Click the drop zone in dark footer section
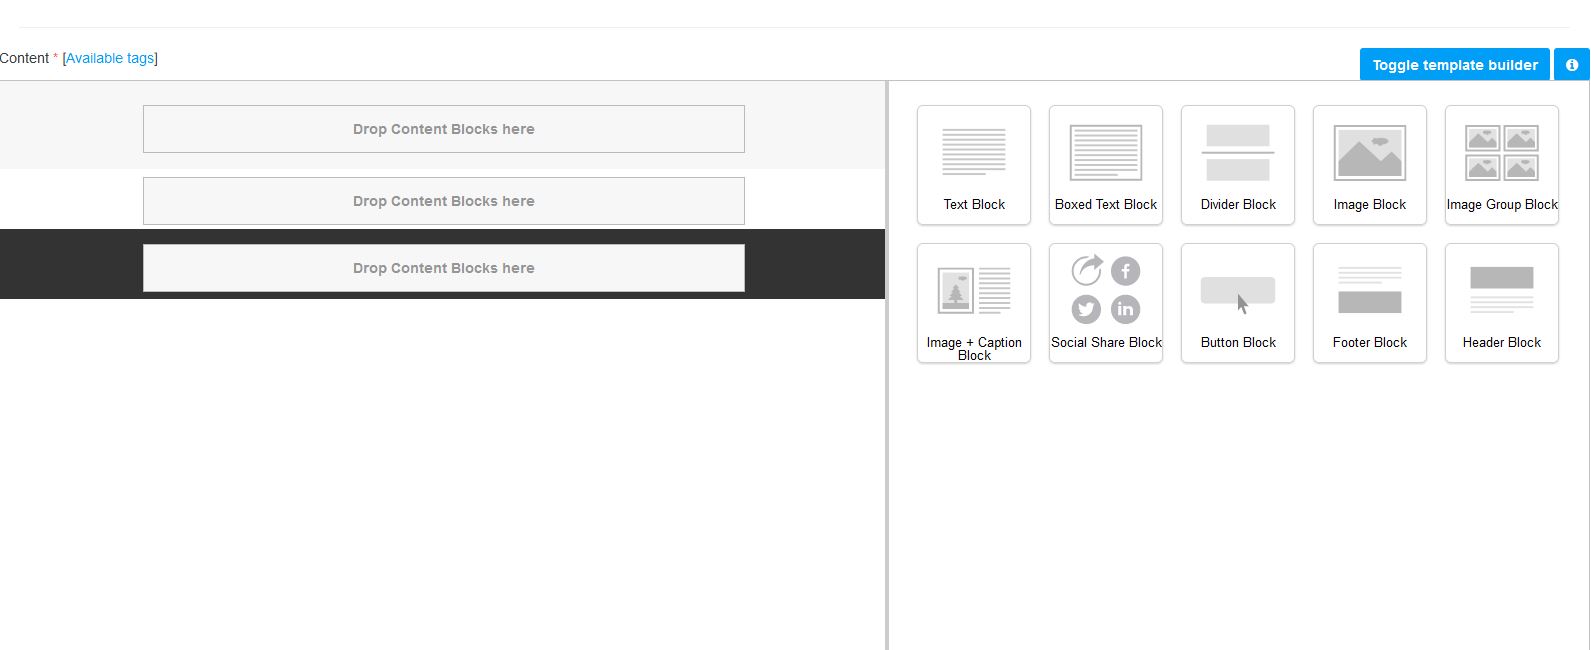Viewport: 1591px width, 650px height. pyautogui.click(x=443, y=268)
